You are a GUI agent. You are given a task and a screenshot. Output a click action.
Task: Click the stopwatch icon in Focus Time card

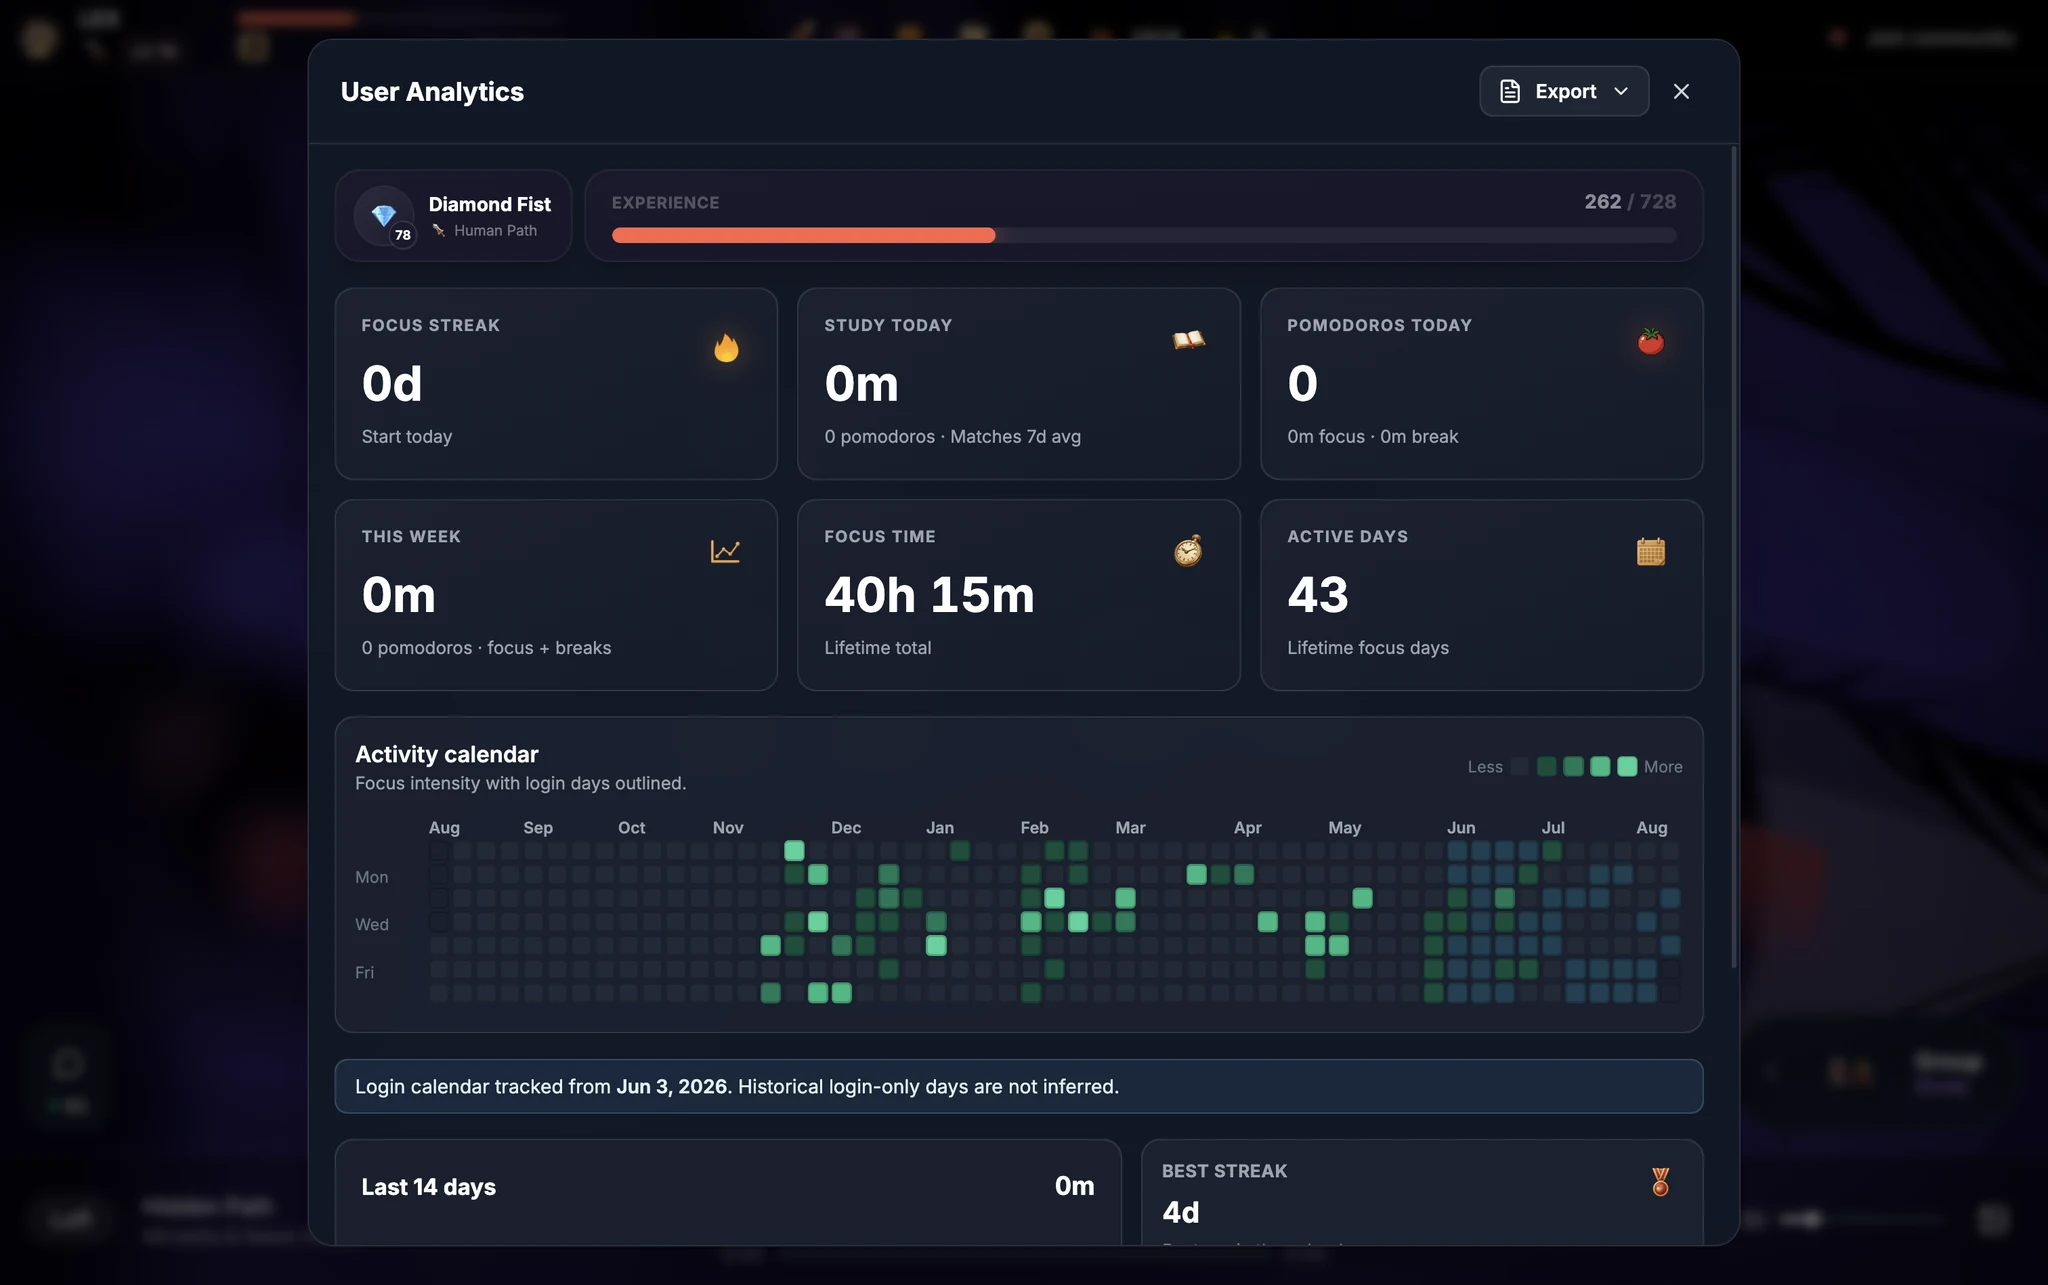coord(1188,551)
